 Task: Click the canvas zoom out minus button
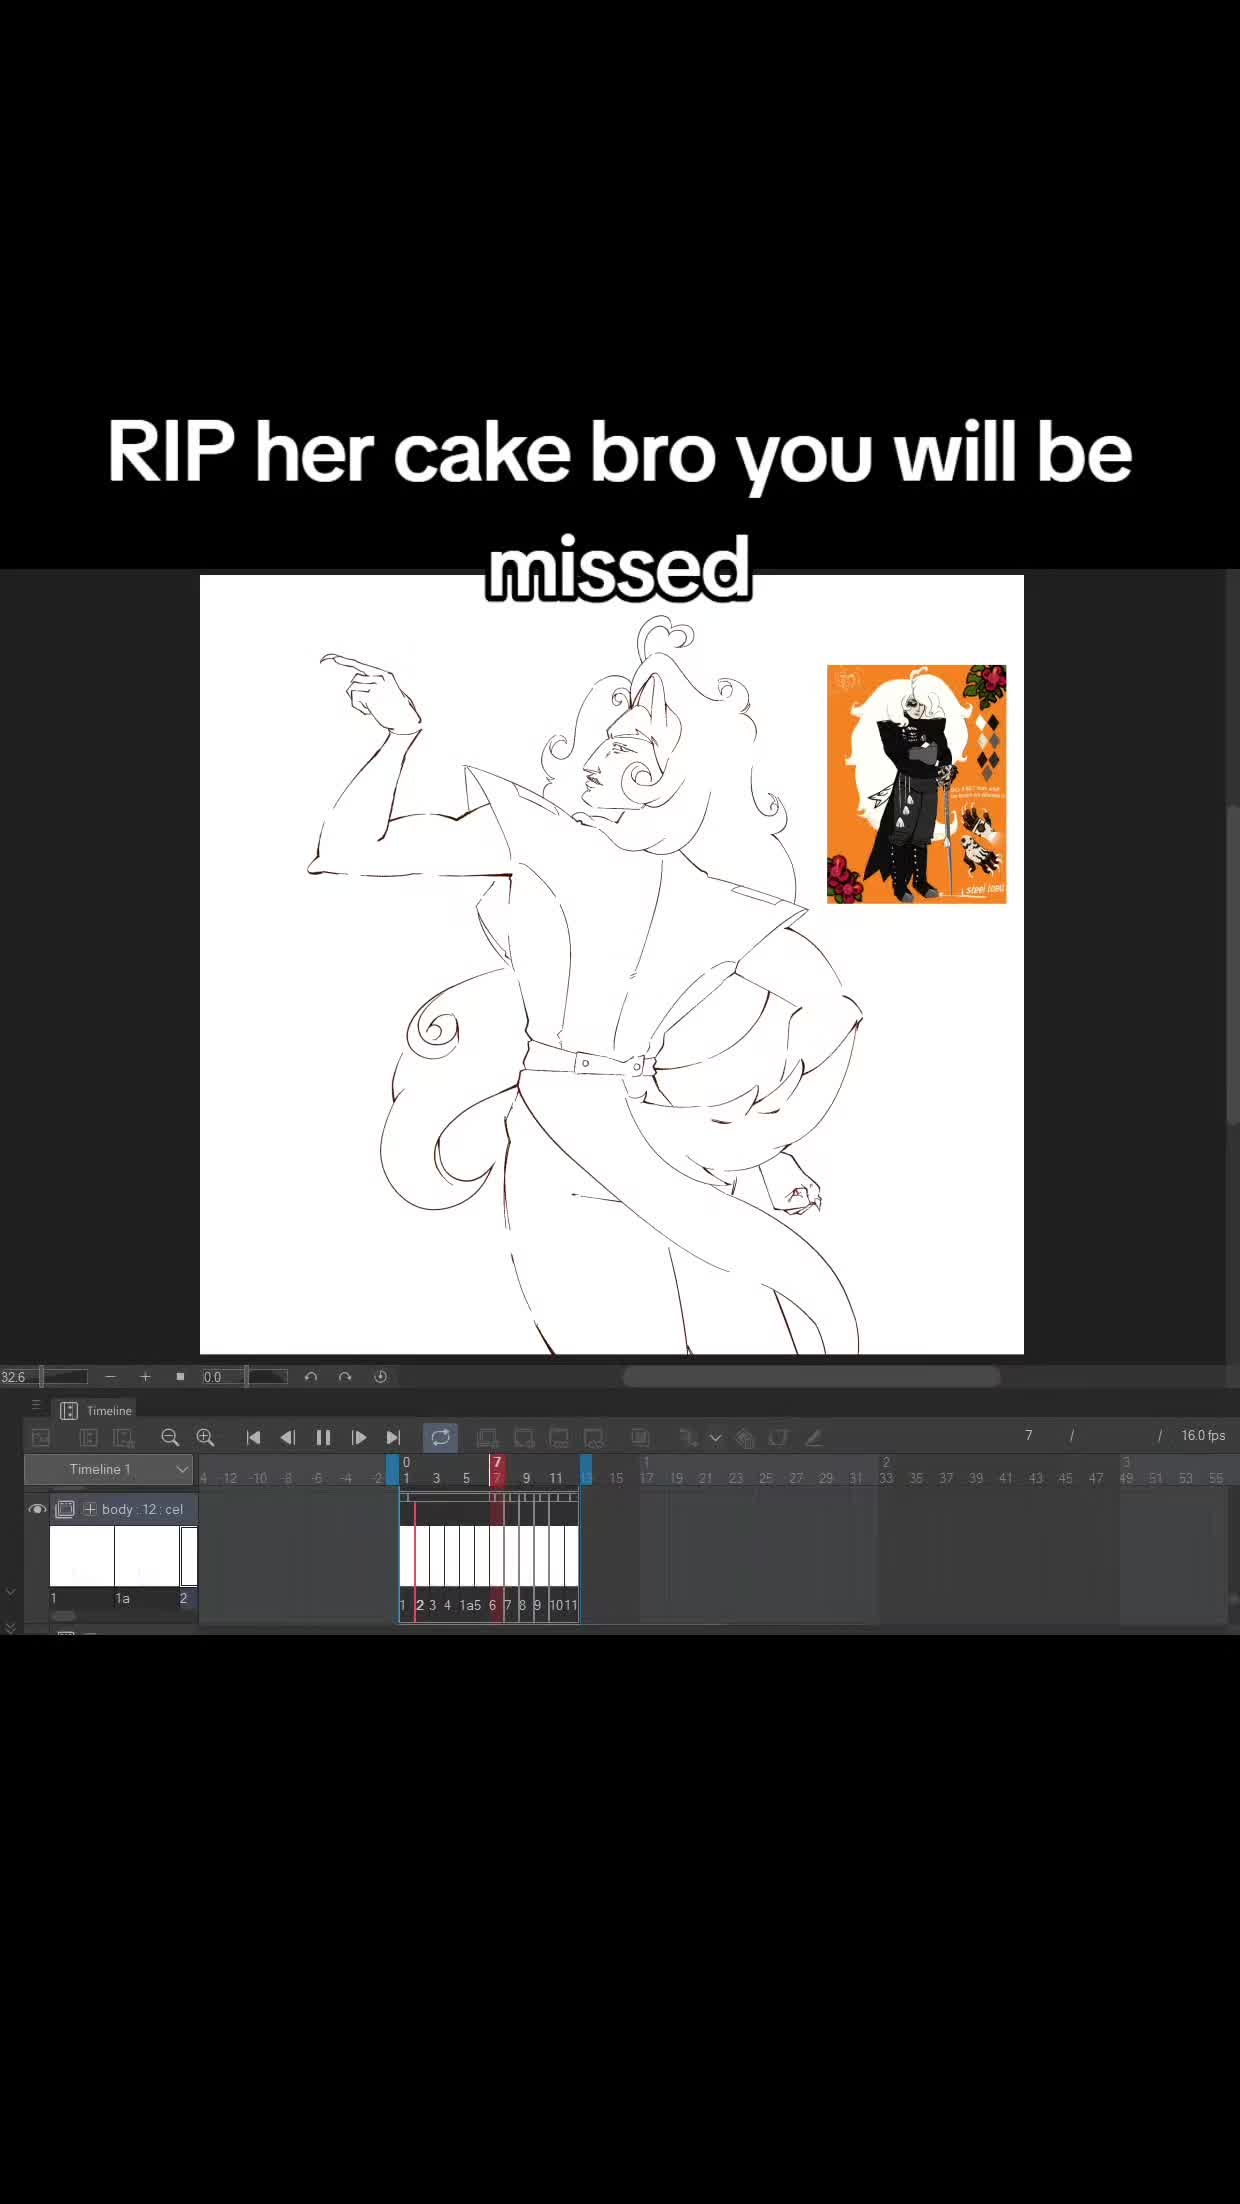pos(110,1377)
